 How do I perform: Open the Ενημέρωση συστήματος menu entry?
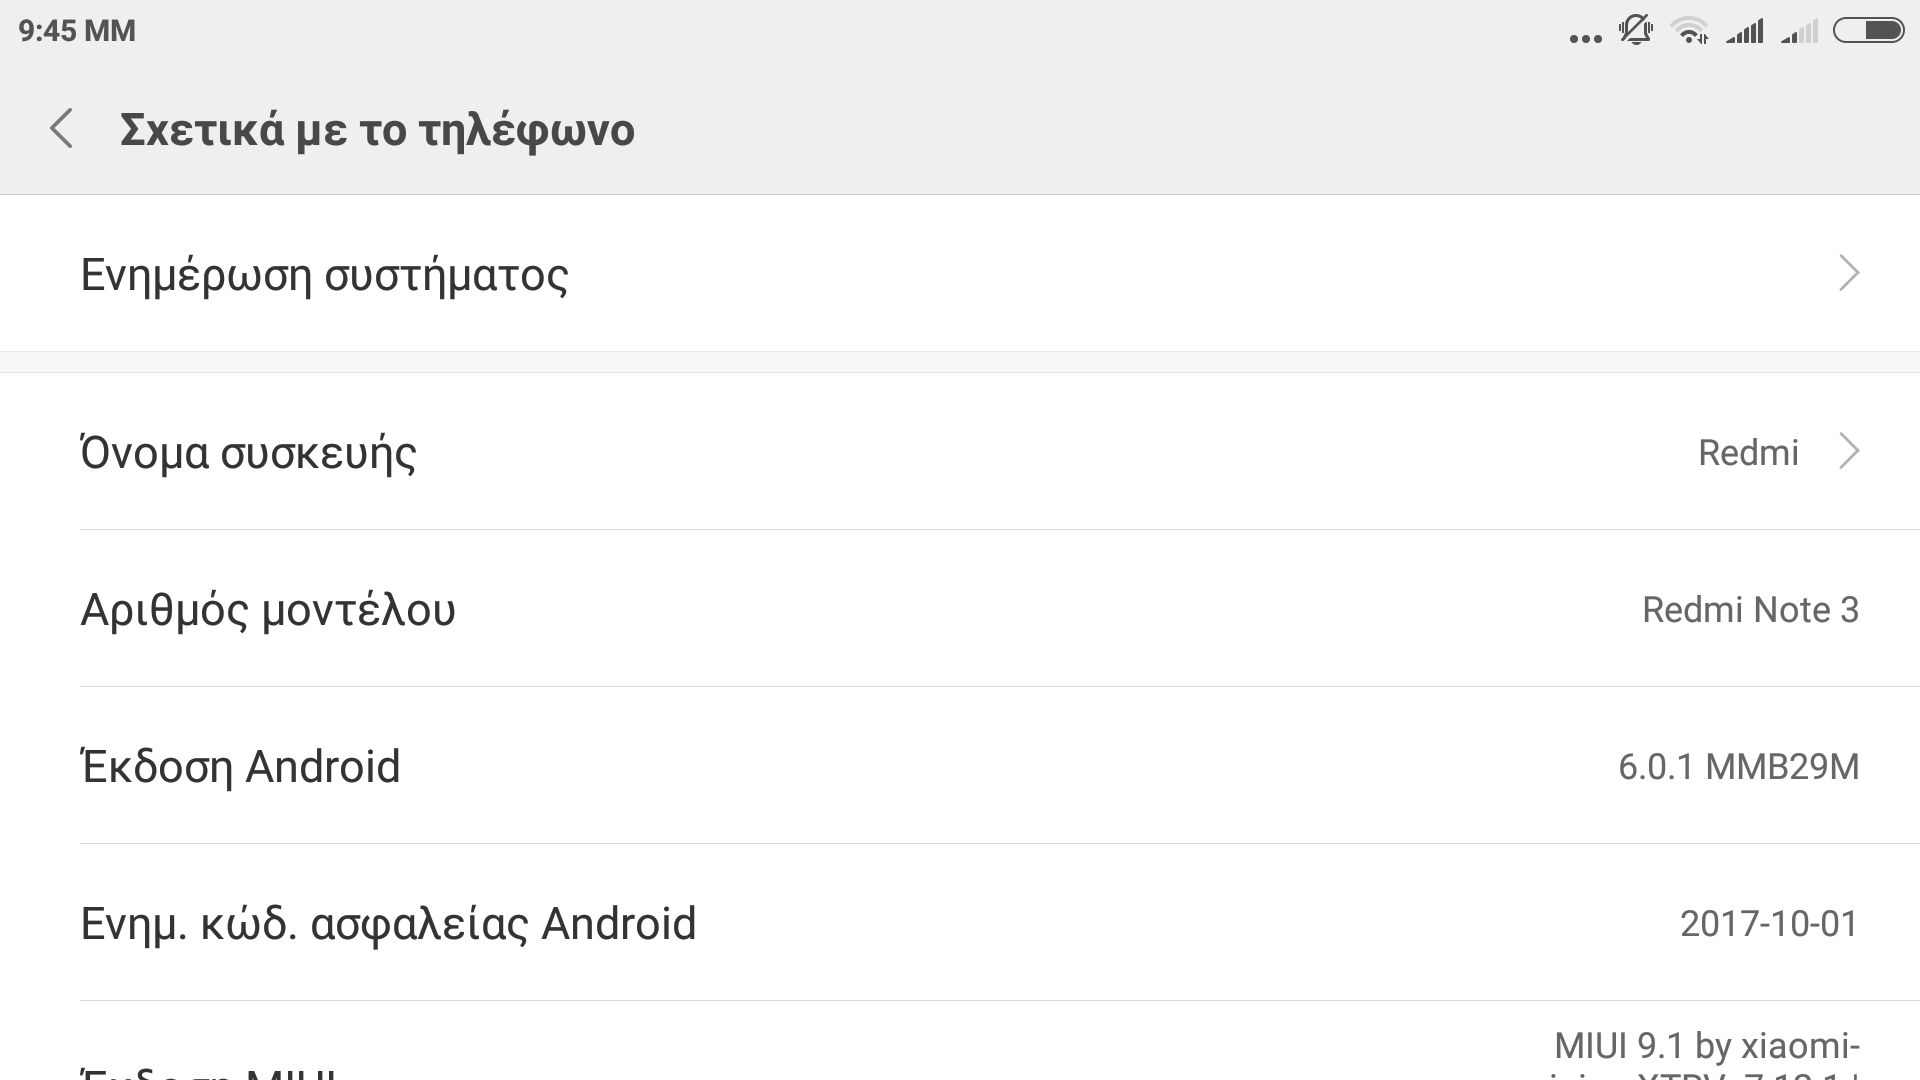(x=324, y=274)
